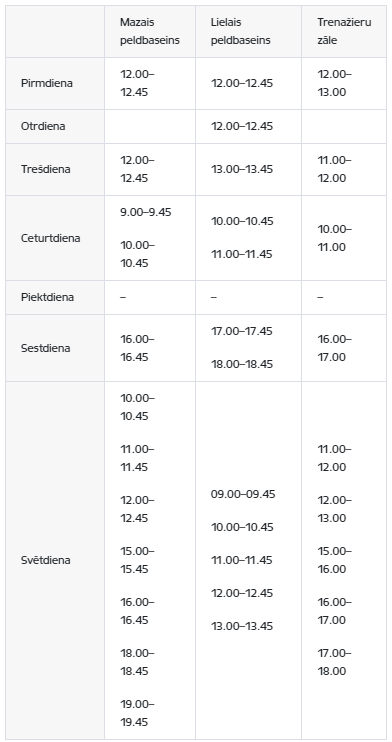This screenshot has width=392, height=742.
Task: Click Sestdiena large pool time 18.00–18.45
Action: click(x=242, y=364)
